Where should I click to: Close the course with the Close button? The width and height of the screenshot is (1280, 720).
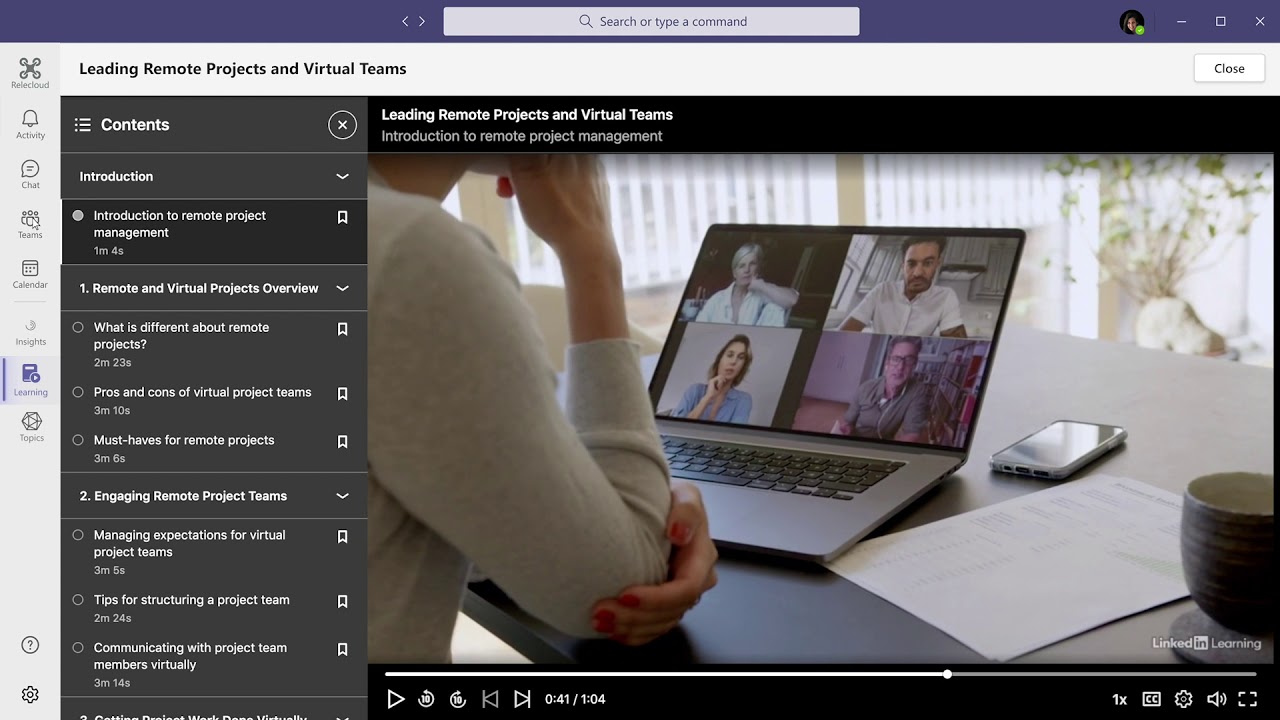(x=1228, y=68)
